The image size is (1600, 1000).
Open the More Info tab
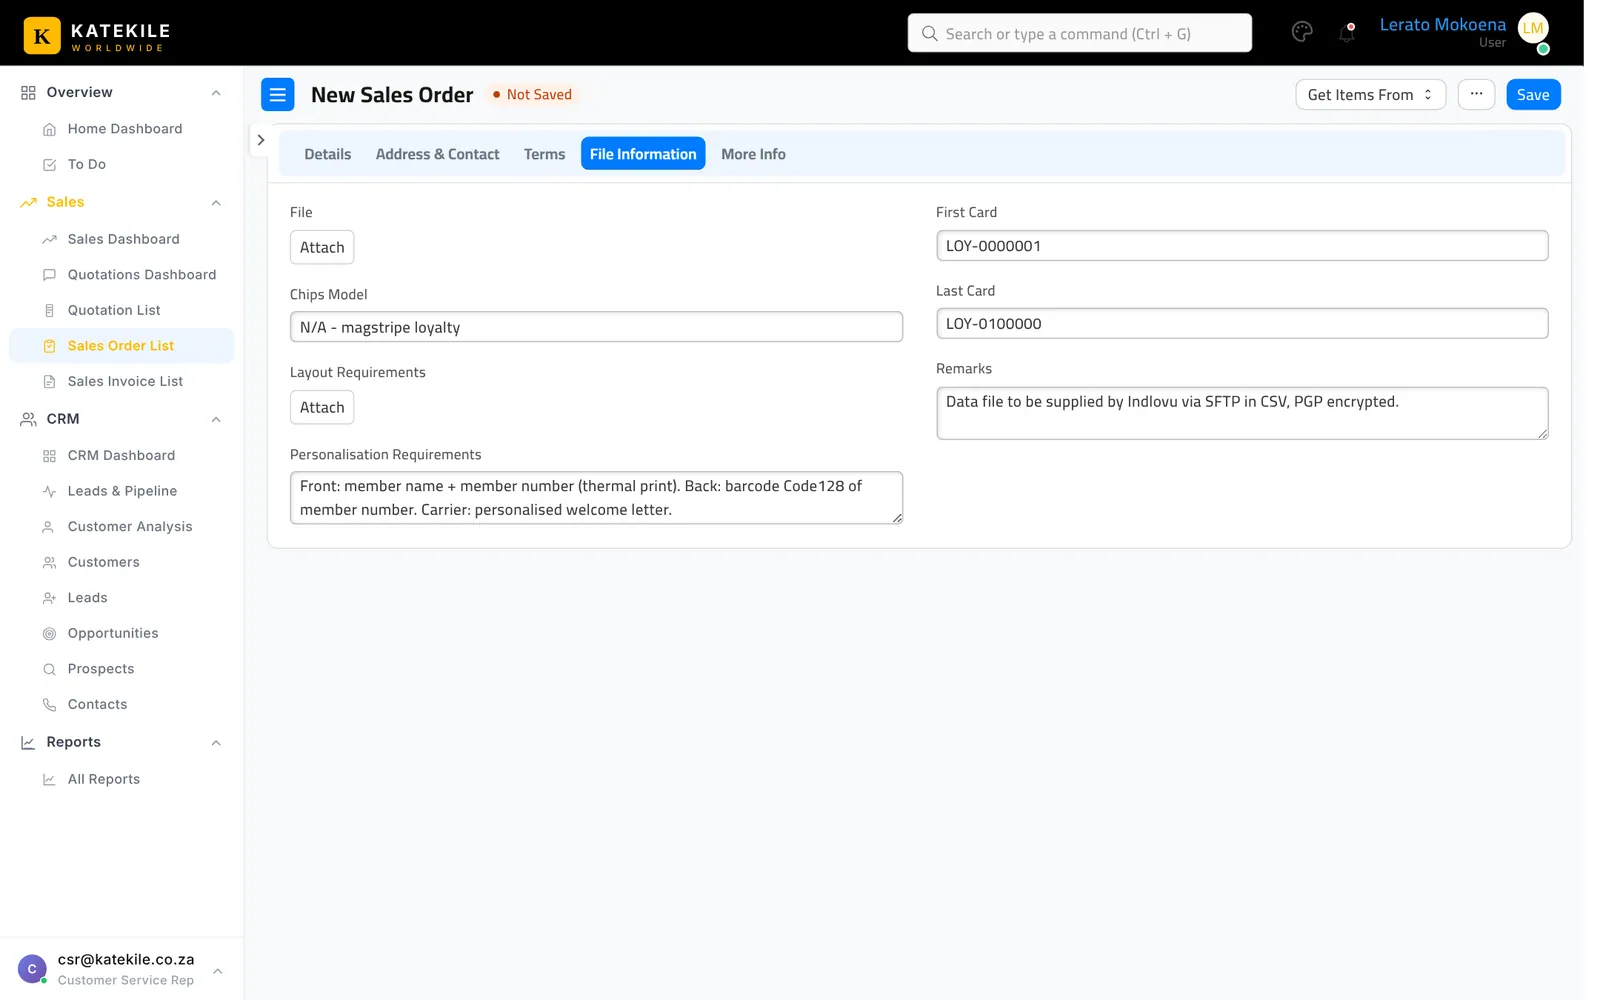tap(753, 154)
